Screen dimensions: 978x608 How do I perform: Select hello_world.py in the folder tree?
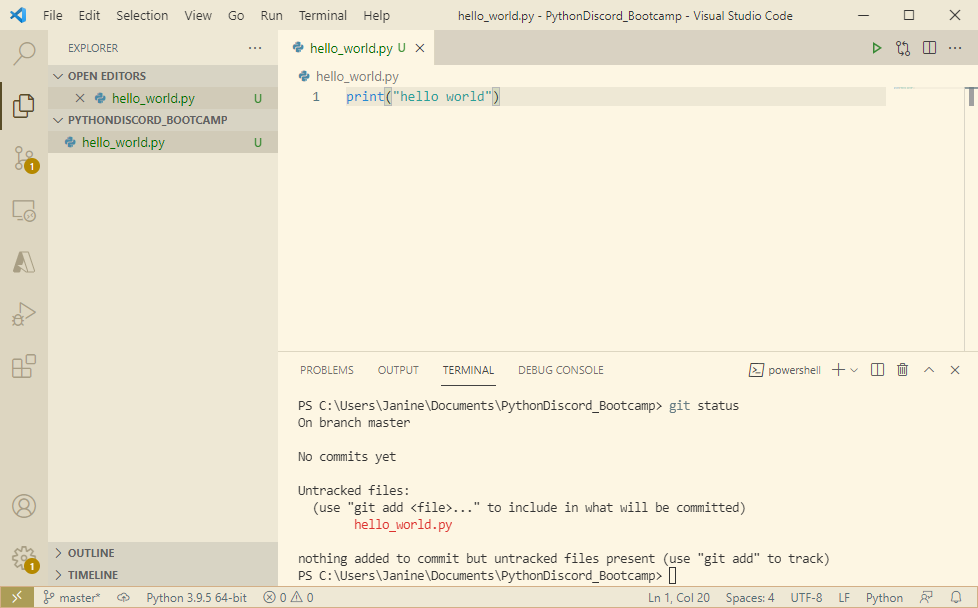(x=163, y=142)
